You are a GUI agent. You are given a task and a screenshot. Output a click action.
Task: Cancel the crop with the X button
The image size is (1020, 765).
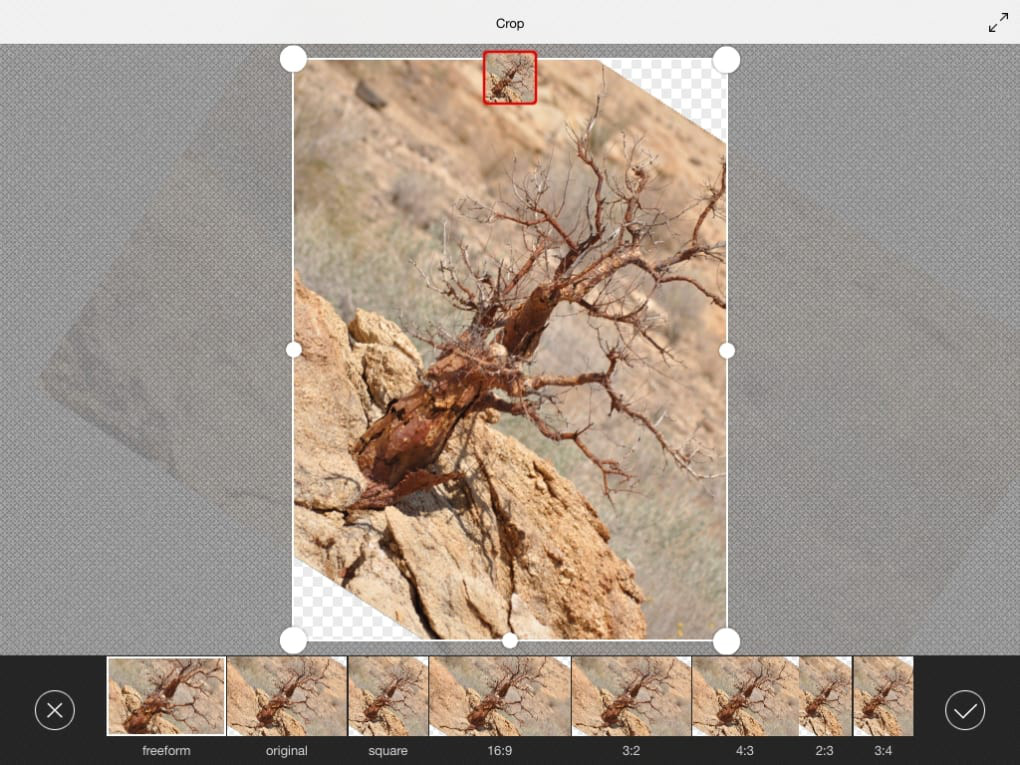(55, 710)
